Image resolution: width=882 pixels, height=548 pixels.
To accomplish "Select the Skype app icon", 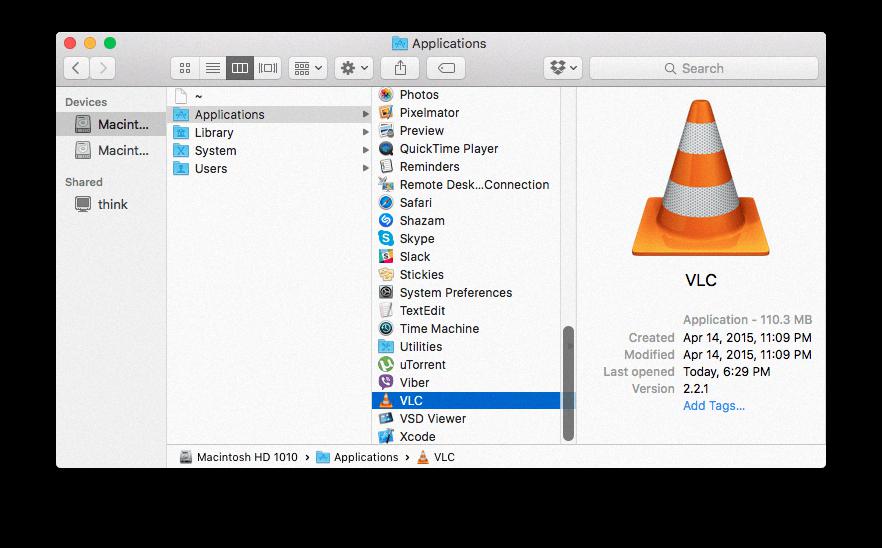I will click(x=386, y=239).
